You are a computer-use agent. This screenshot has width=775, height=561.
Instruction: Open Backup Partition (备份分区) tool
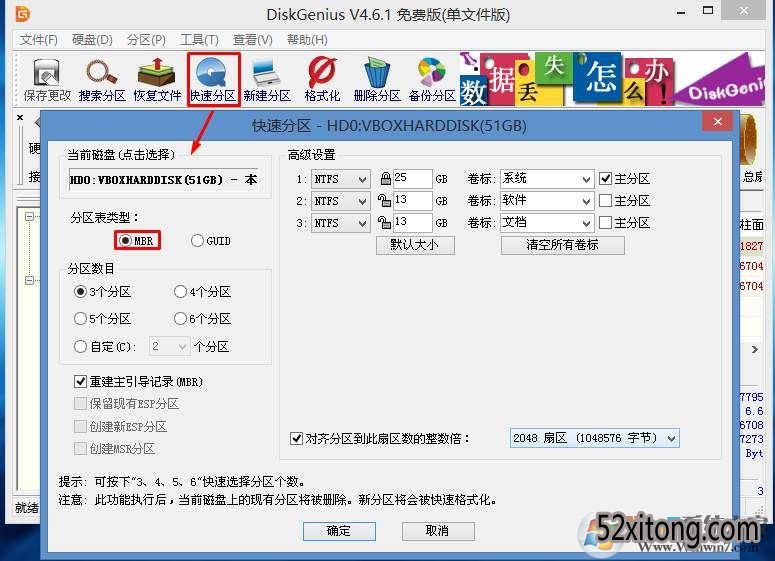(x=432, y=80)
